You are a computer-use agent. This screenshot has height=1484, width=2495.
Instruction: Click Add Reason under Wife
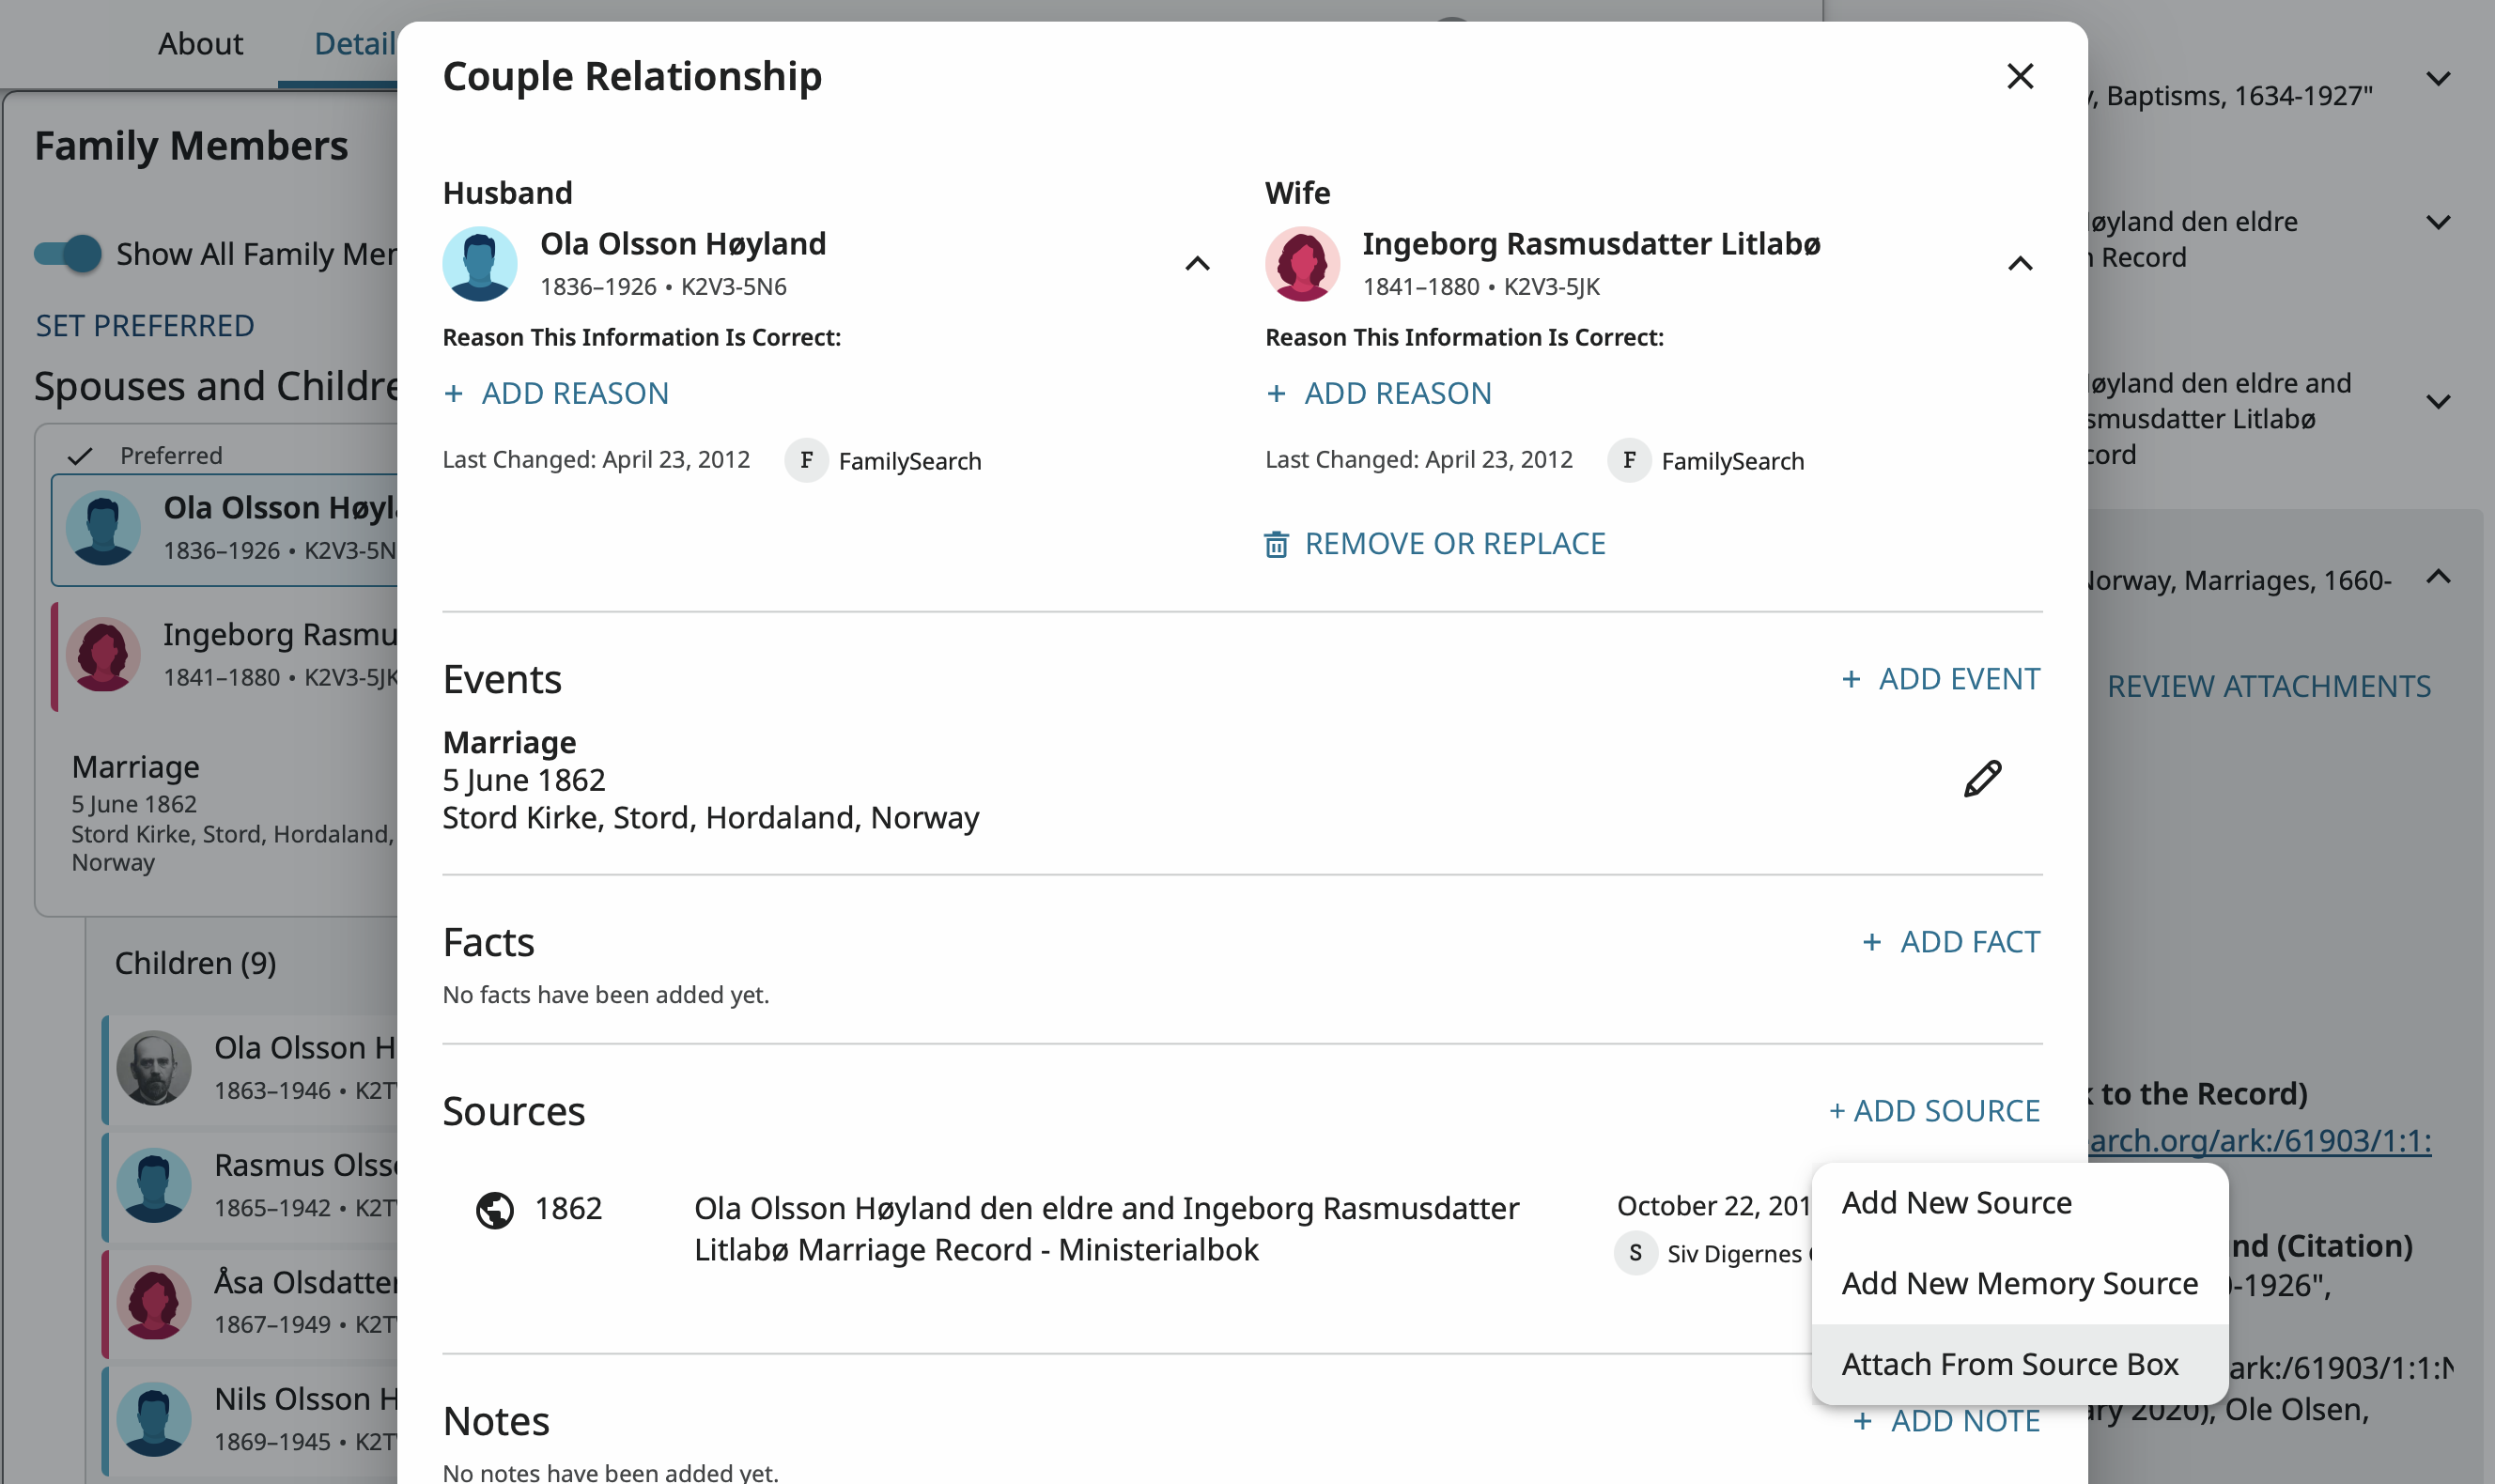1397,394
